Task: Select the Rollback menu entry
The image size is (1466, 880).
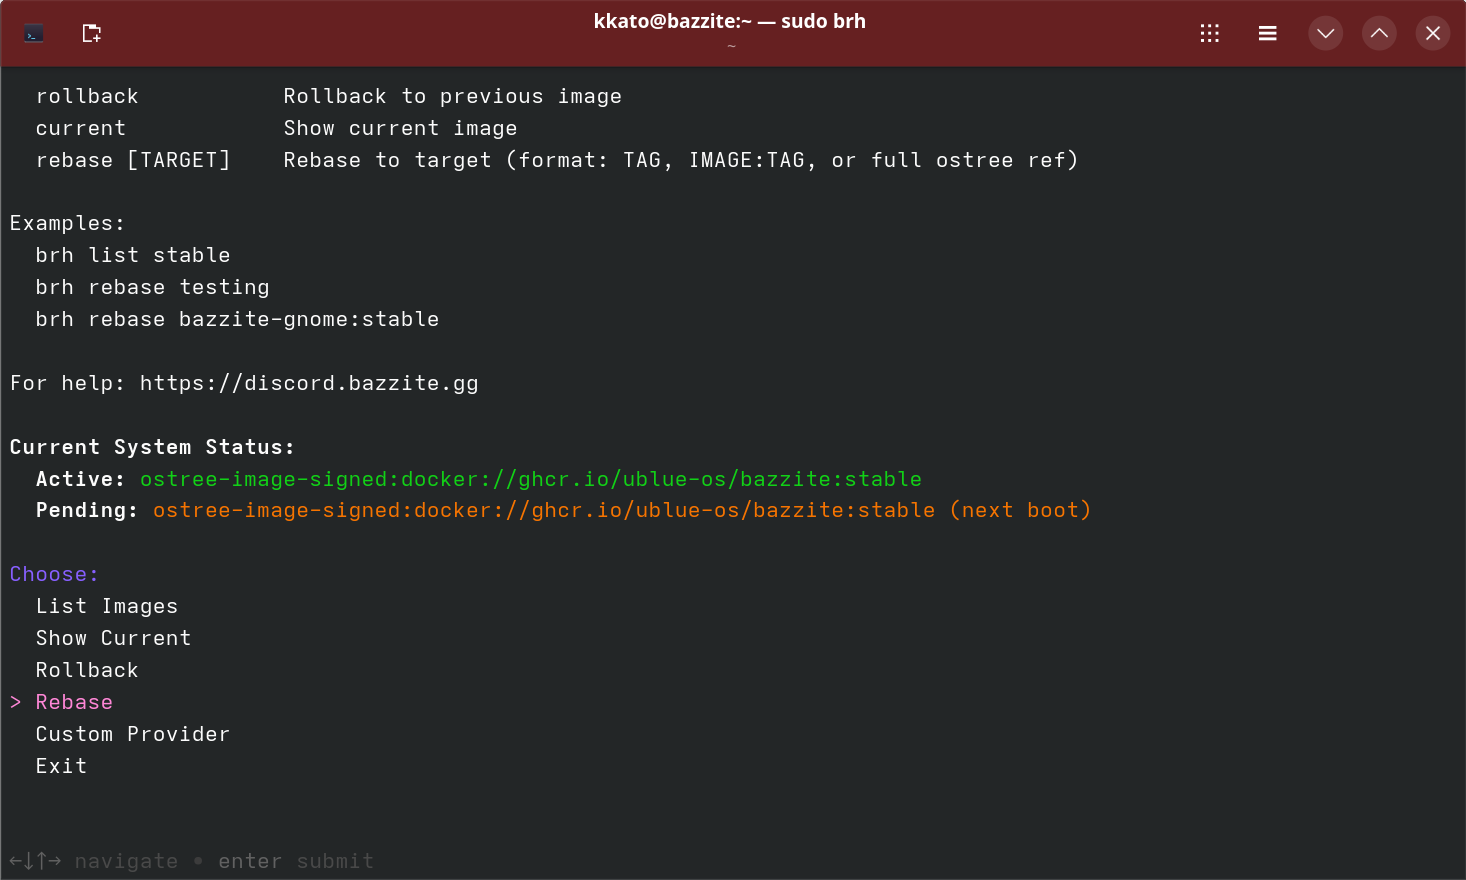Action: point(86,669)
